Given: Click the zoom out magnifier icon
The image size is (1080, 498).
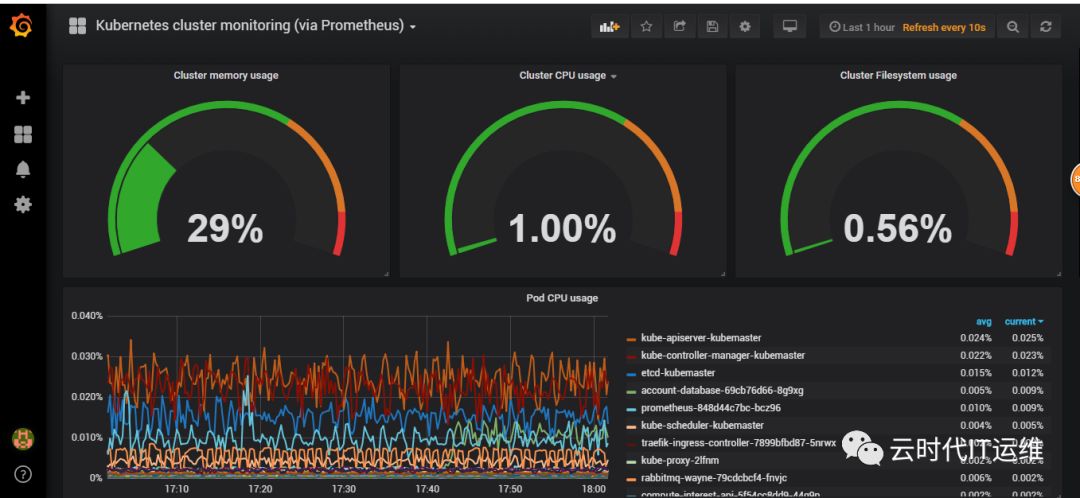Looking at the screenshot, I should (1012, 27).
